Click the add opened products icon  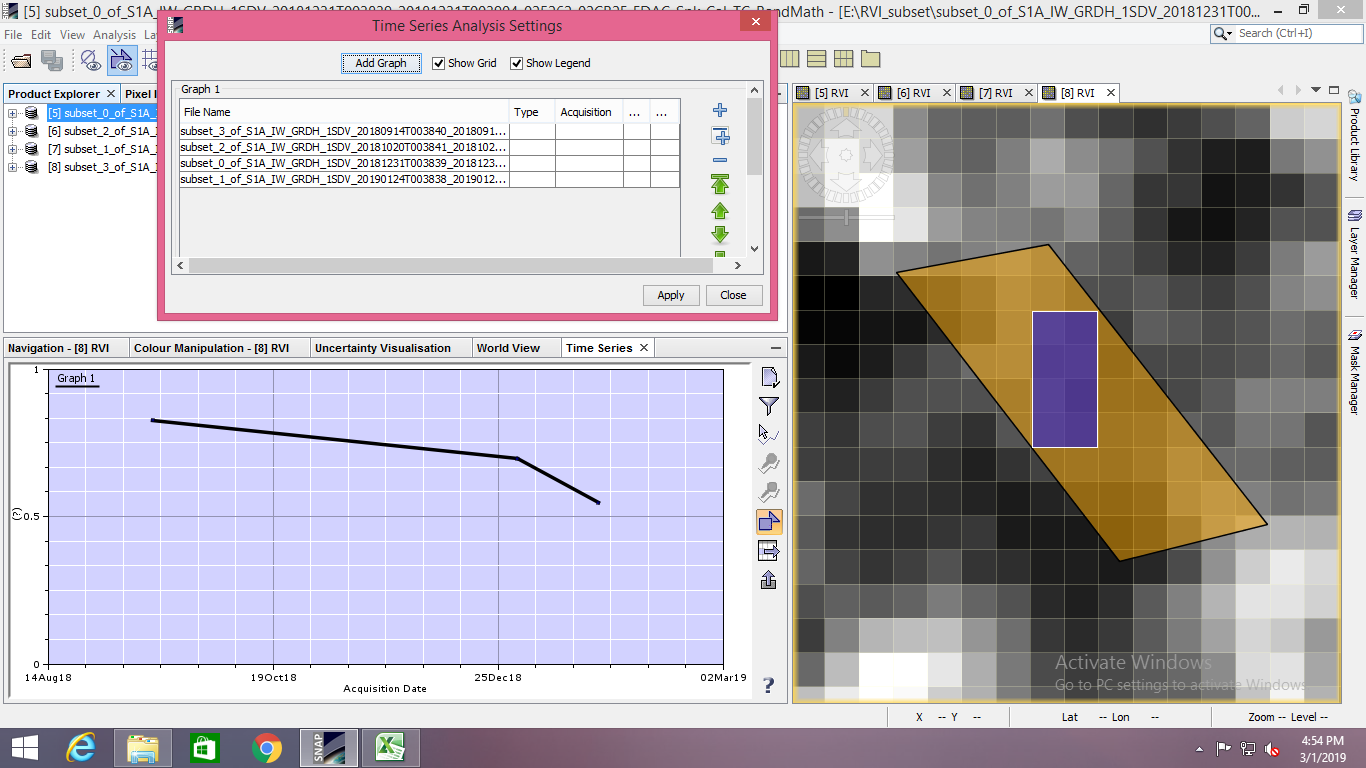click(x=720, y=136)
